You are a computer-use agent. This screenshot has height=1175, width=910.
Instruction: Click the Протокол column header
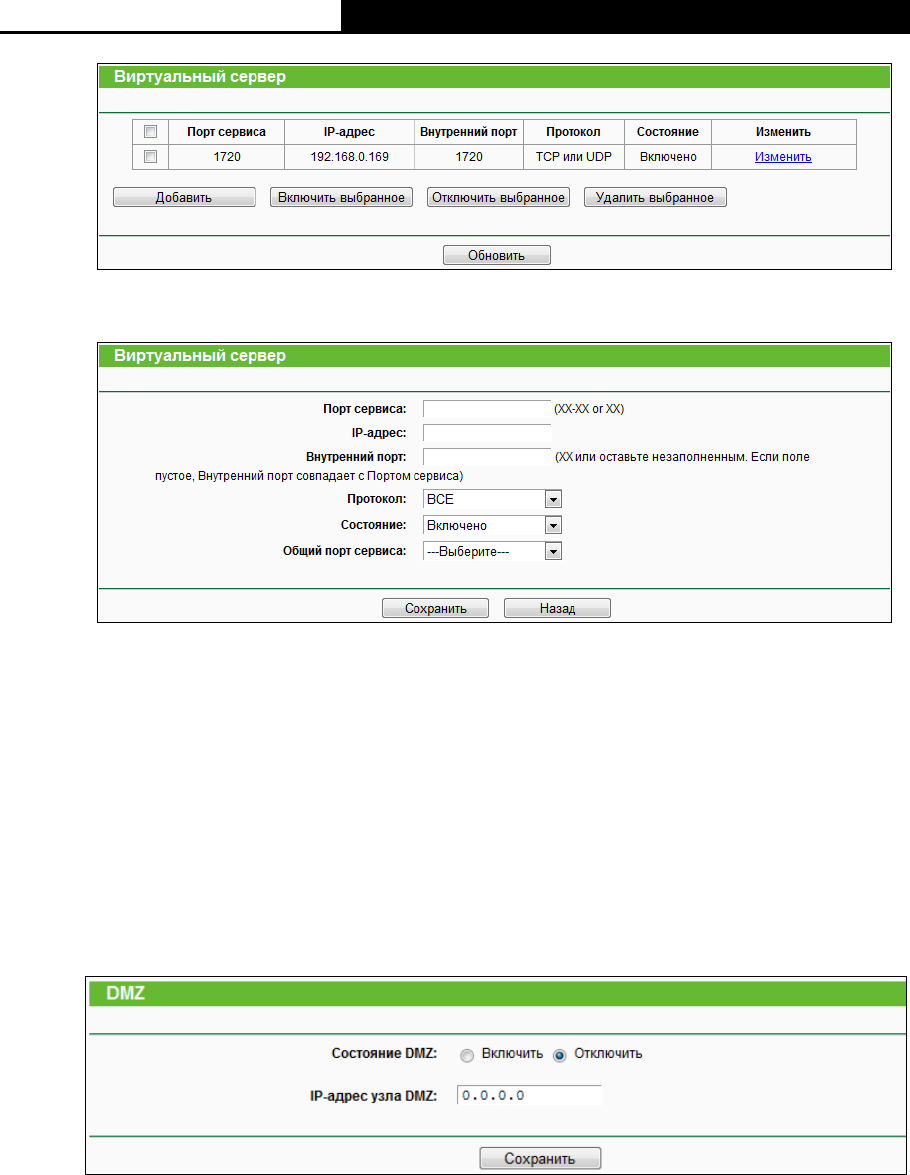tap(573, 132)
